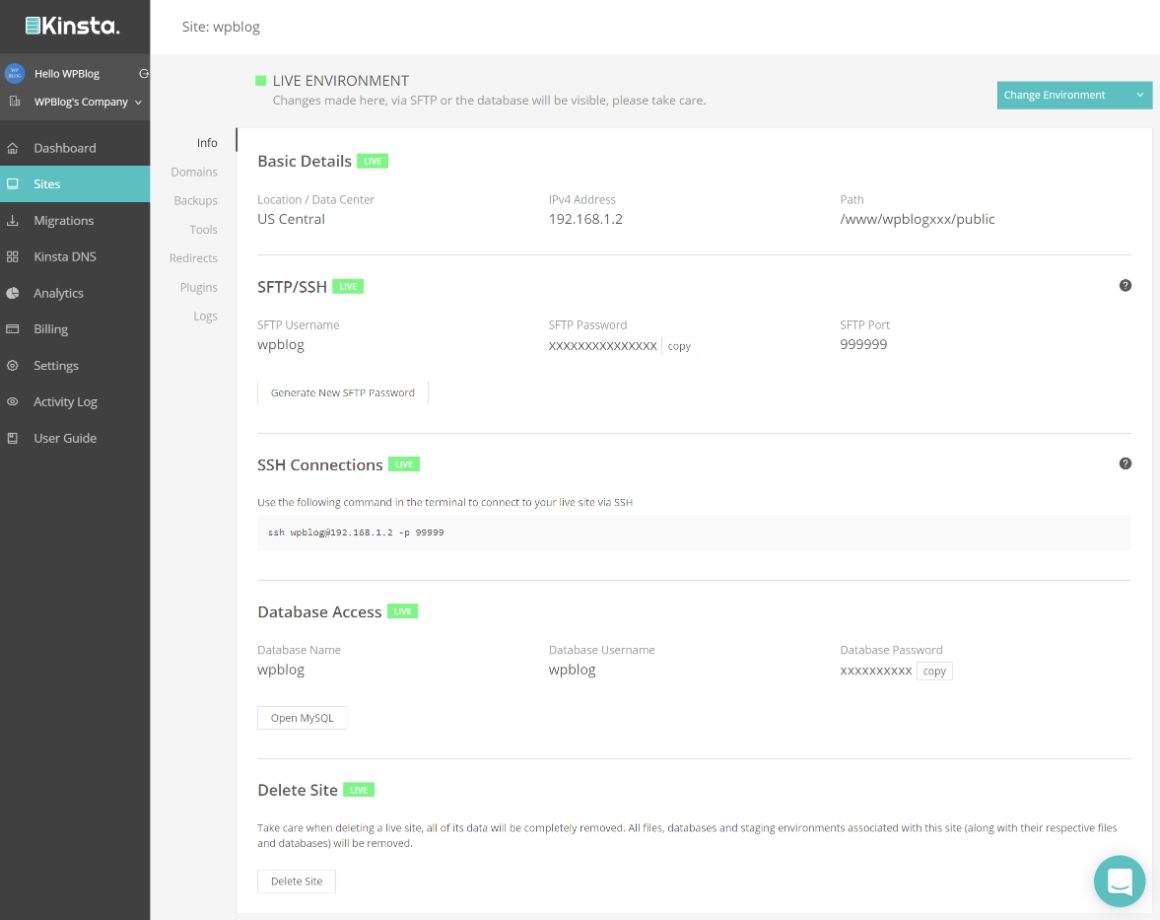1160x920 pixels.
Task: Click Generate New SFTP Password
Action: 343,393
